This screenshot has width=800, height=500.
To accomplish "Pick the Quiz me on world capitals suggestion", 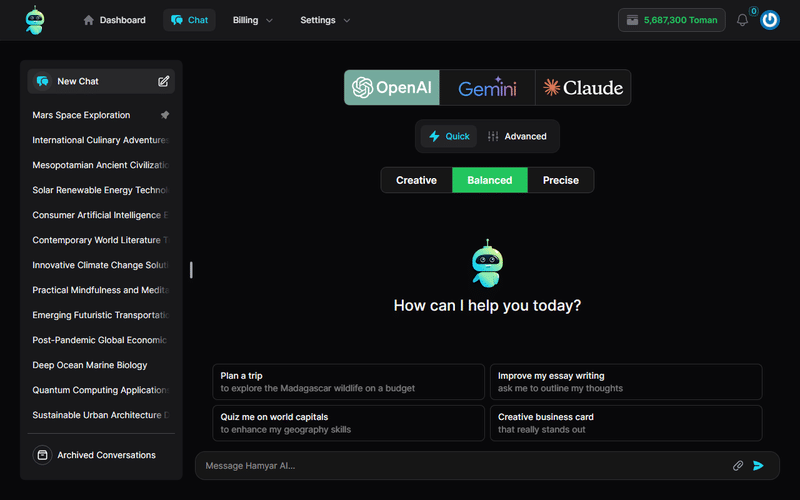I will [x=348, y=423].
